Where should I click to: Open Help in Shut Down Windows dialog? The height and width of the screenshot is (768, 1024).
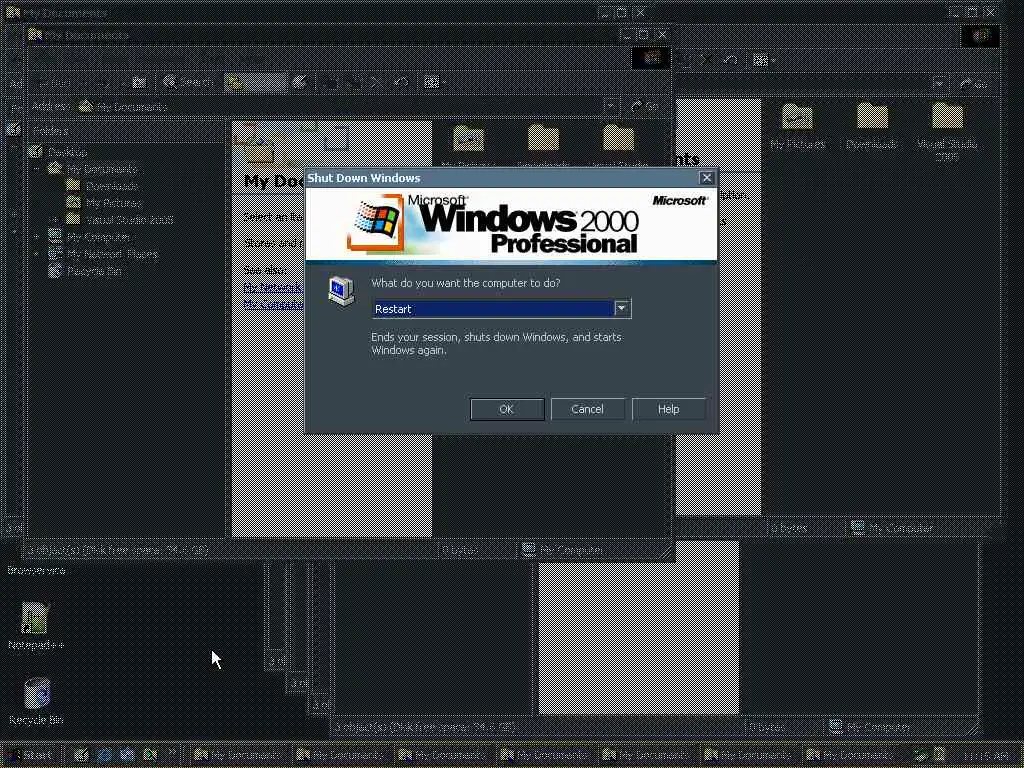668,409
